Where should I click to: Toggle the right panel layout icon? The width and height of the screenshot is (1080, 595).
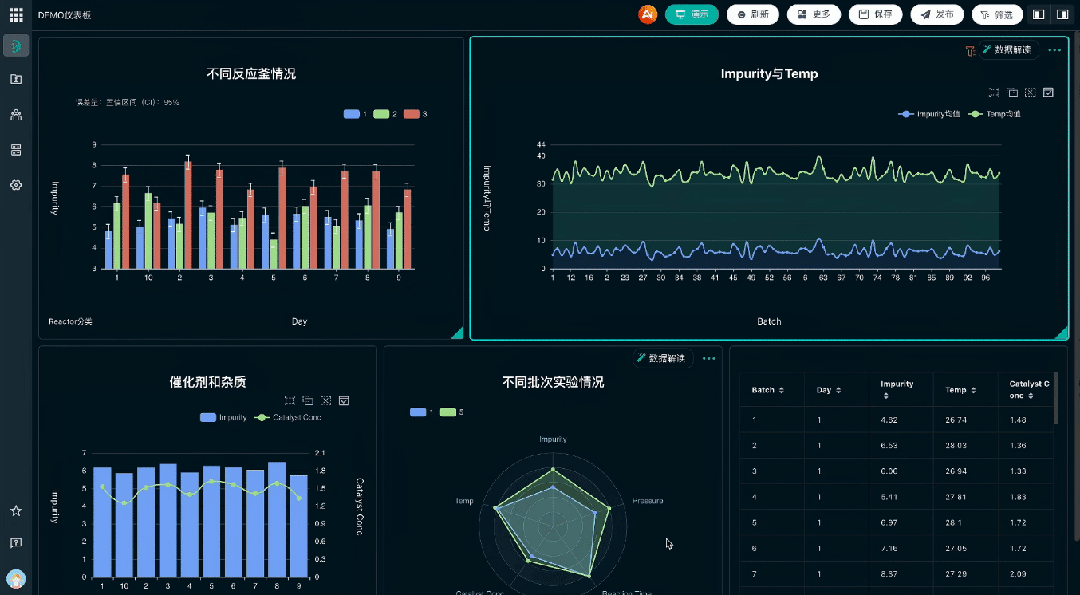(x=1062, y=14)
